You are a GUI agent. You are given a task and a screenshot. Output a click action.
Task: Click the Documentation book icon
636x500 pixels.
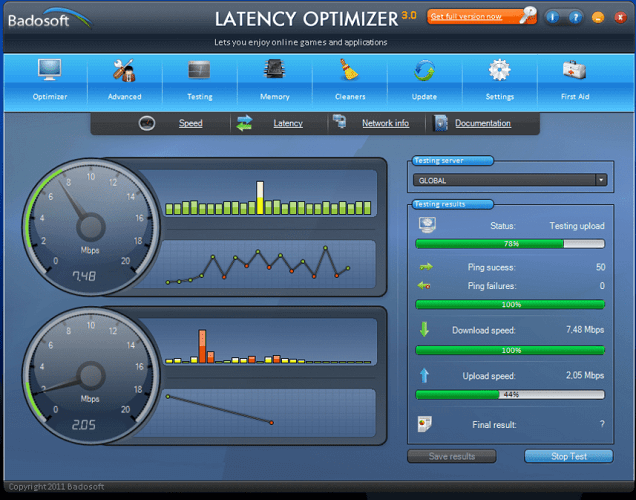440,123
